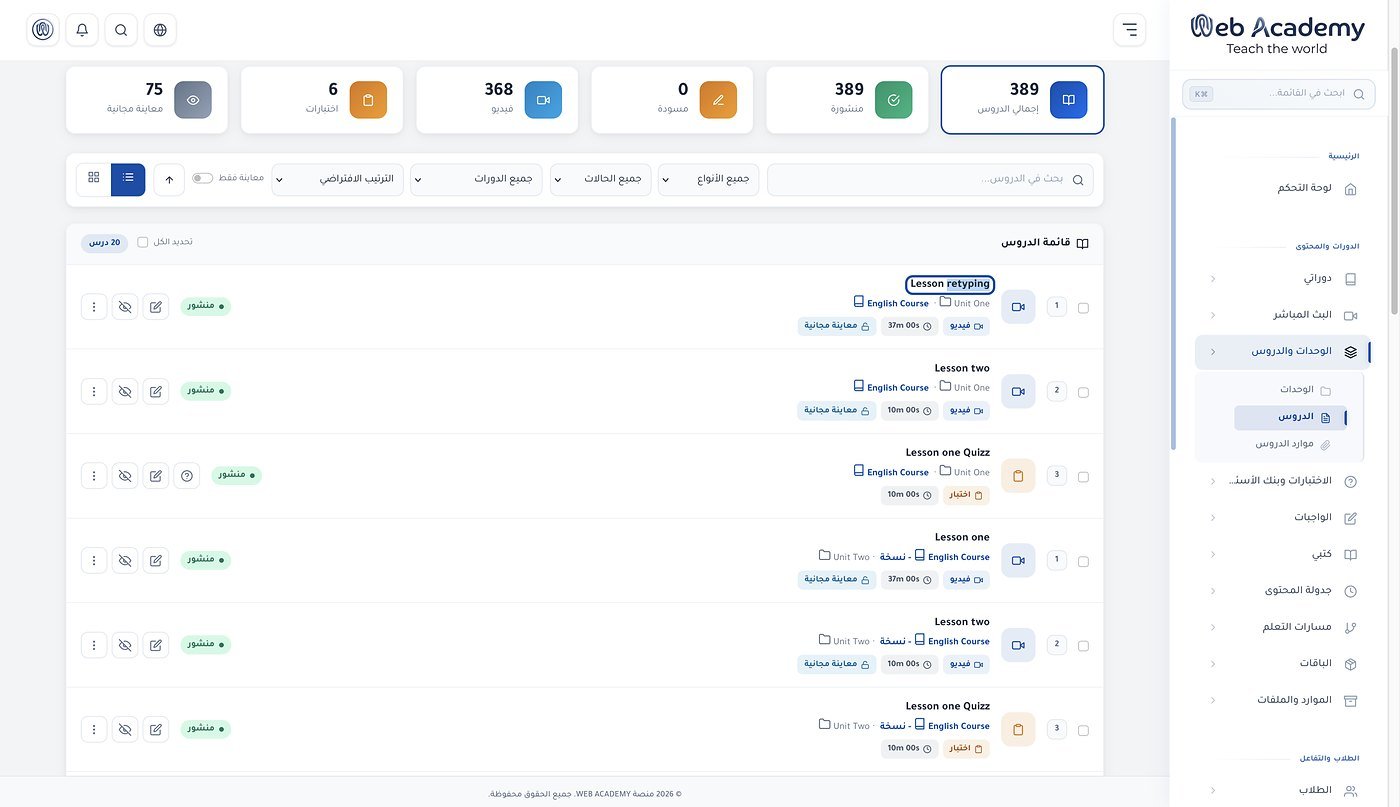Click the بحث في الدروس search field
Image resolution: width=1400 pixels, height=807 pixels.
[930, 179]
